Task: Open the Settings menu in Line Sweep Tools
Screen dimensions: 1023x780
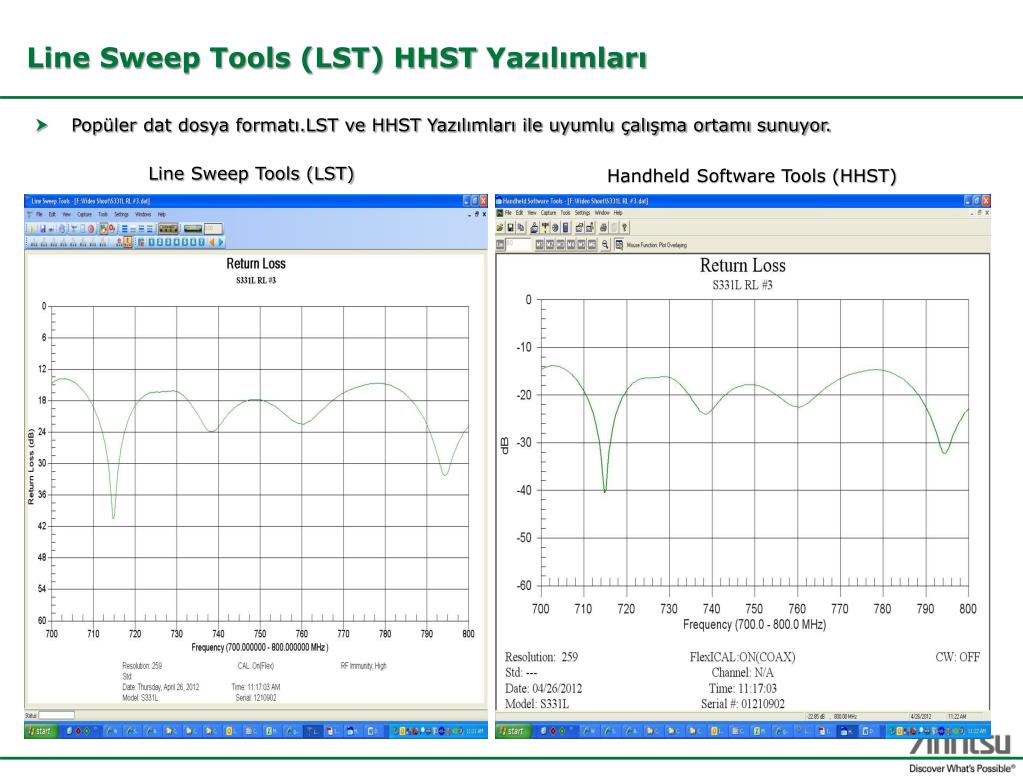Action: 121,215
